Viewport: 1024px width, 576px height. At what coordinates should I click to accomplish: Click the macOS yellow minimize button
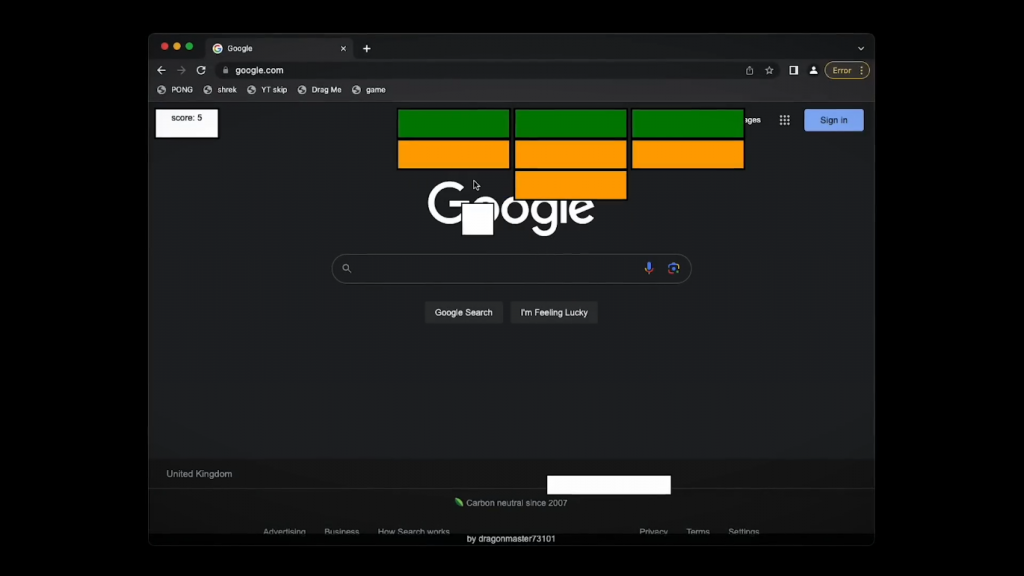click(177, 46)
